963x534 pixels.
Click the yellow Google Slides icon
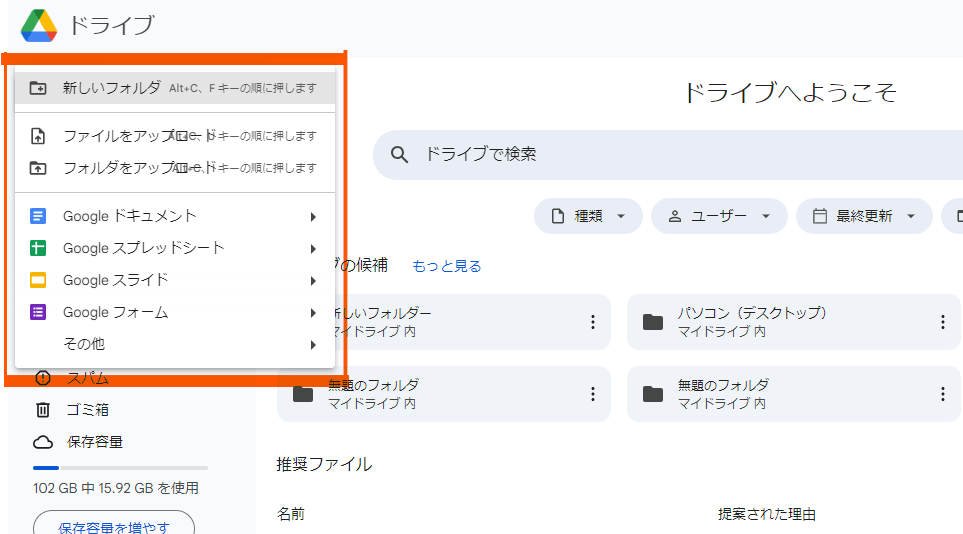pyautogui.click(x=38, y=280)
